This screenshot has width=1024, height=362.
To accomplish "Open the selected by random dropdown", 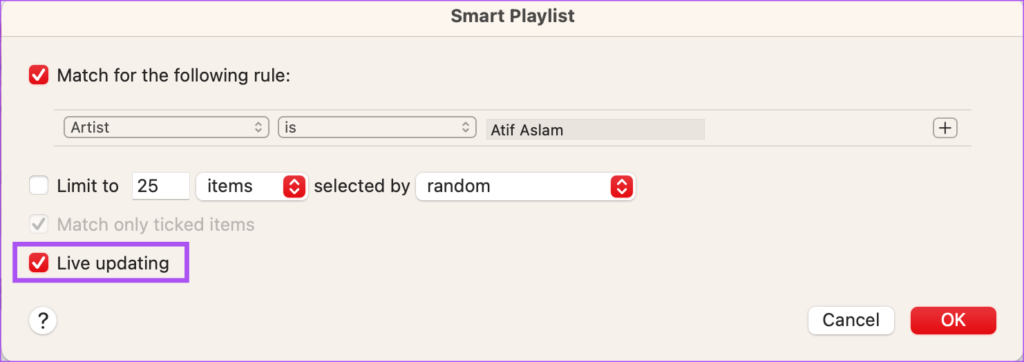I will pos(526,187).
